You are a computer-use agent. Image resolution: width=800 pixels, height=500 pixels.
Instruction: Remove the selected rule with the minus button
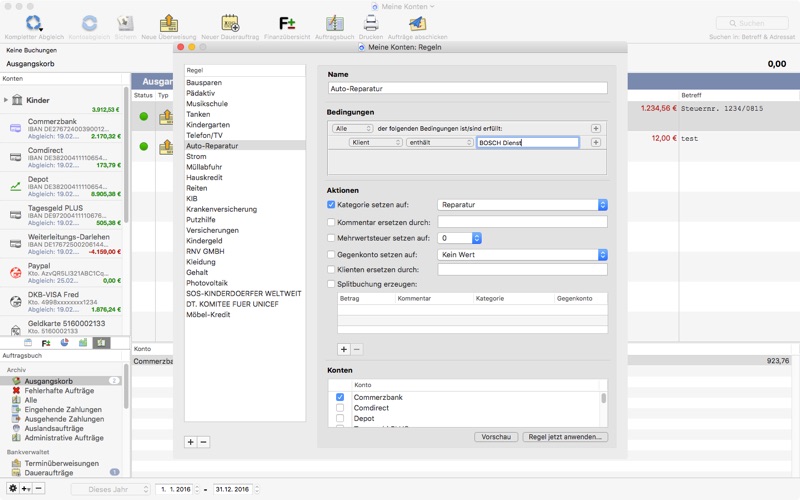click(x=203, y=442)
